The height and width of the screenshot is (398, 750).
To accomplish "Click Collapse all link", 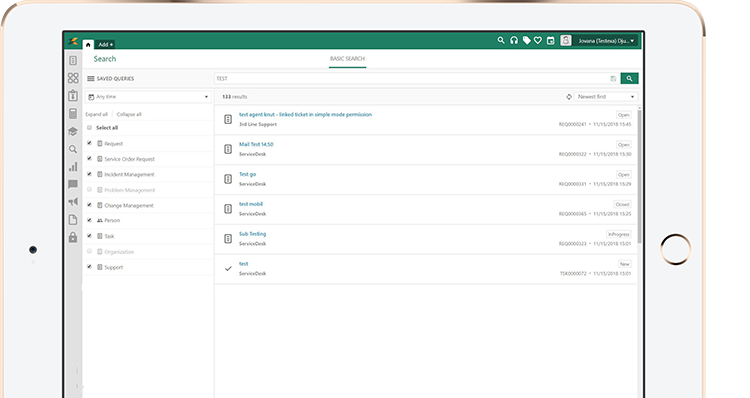I will pos(129,114).
